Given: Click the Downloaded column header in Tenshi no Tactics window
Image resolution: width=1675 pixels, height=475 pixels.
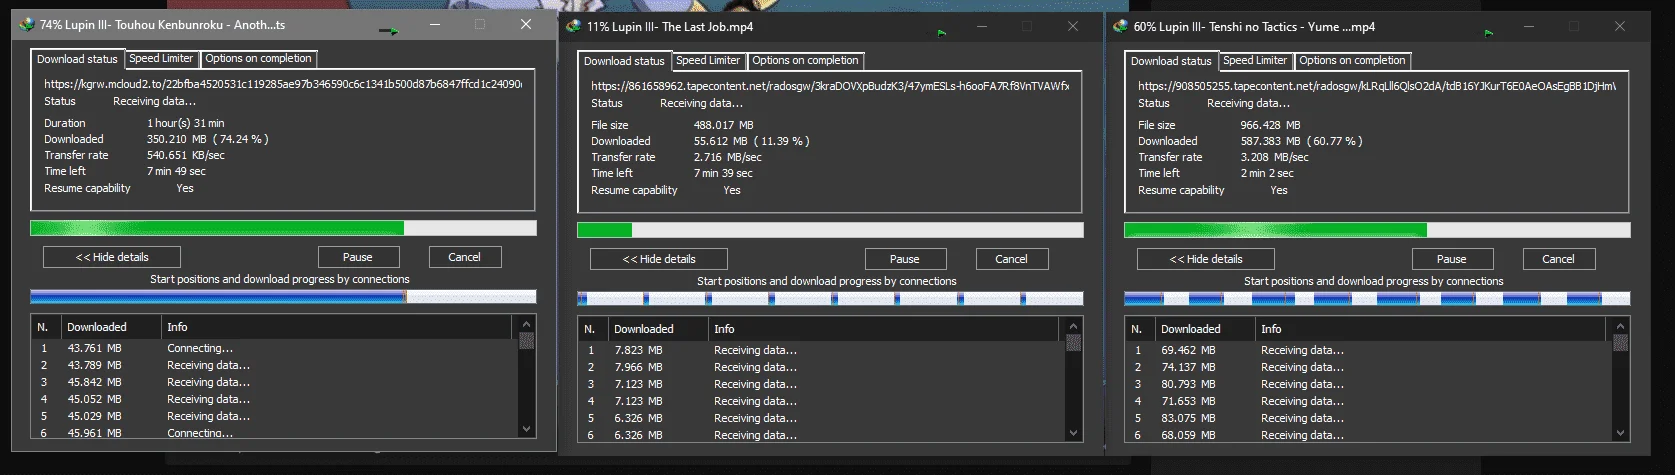Looking at the screenshot, I should [x=1205, y=329].
